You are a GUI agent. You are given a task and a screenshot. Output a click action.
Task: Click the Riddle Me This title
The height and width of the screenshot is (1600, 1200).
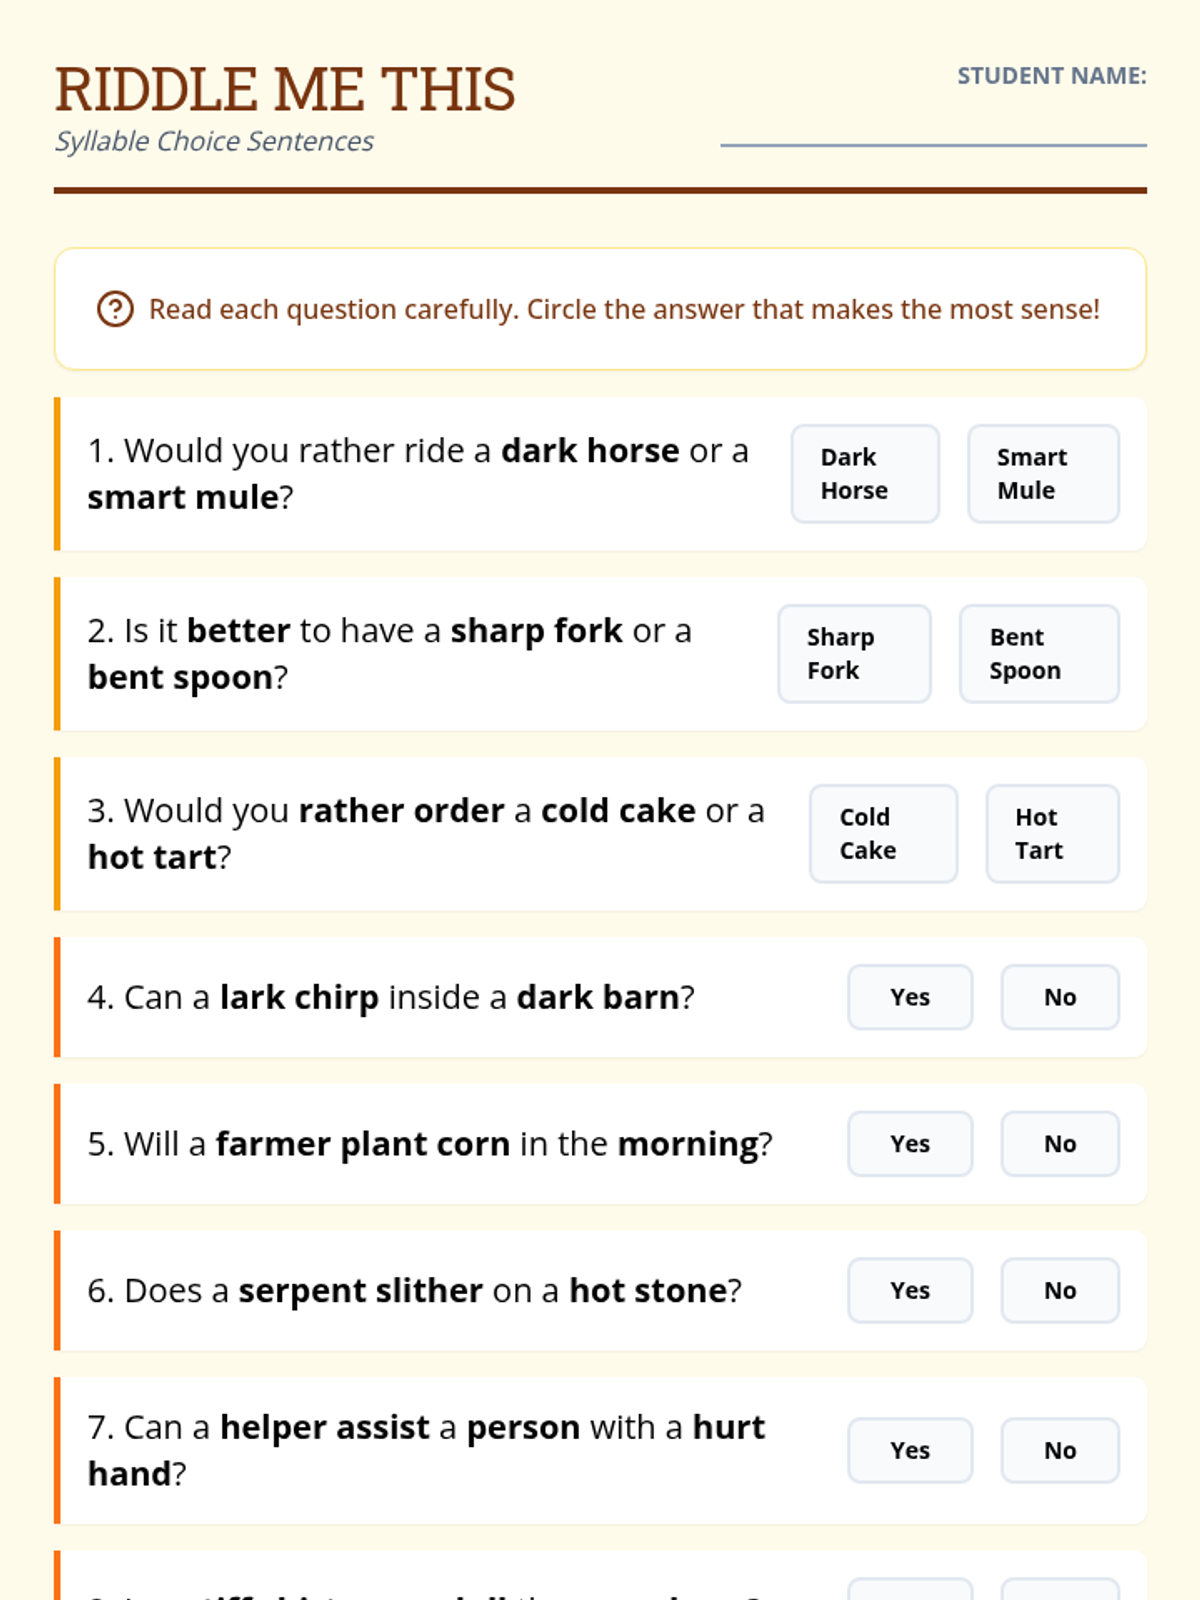point(285,89)
